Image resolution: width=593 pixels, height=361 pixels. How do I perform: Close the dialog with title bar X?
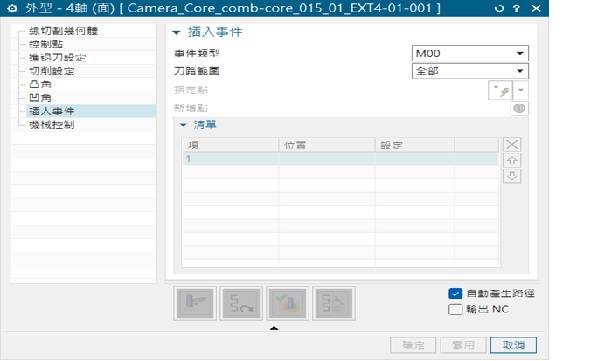536,8
